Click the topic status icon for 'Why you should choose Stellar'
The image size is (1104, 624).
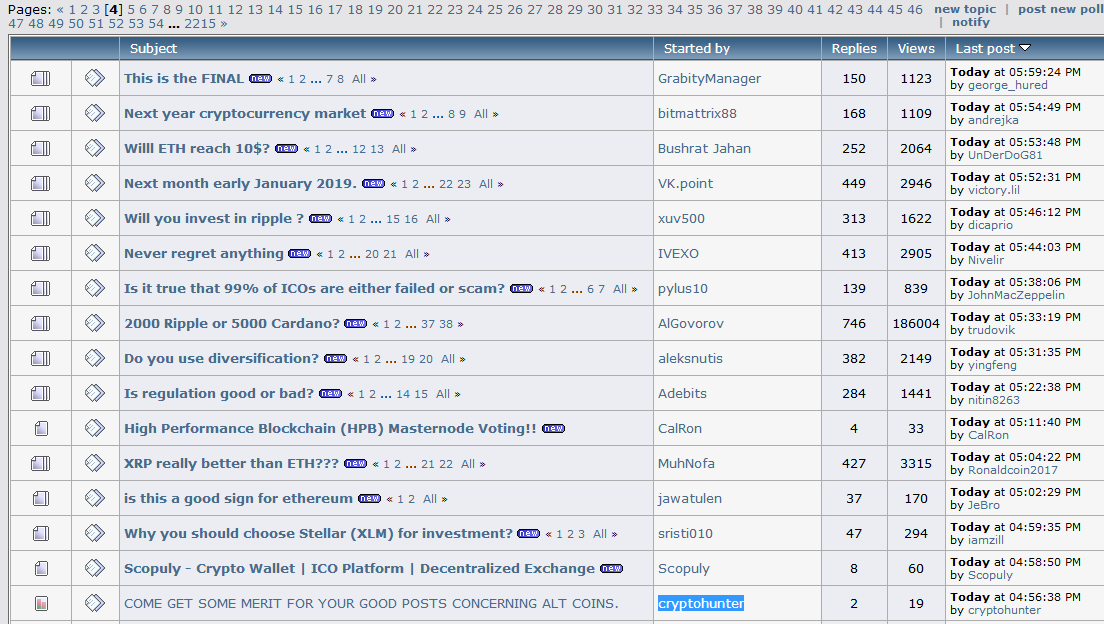41,533
